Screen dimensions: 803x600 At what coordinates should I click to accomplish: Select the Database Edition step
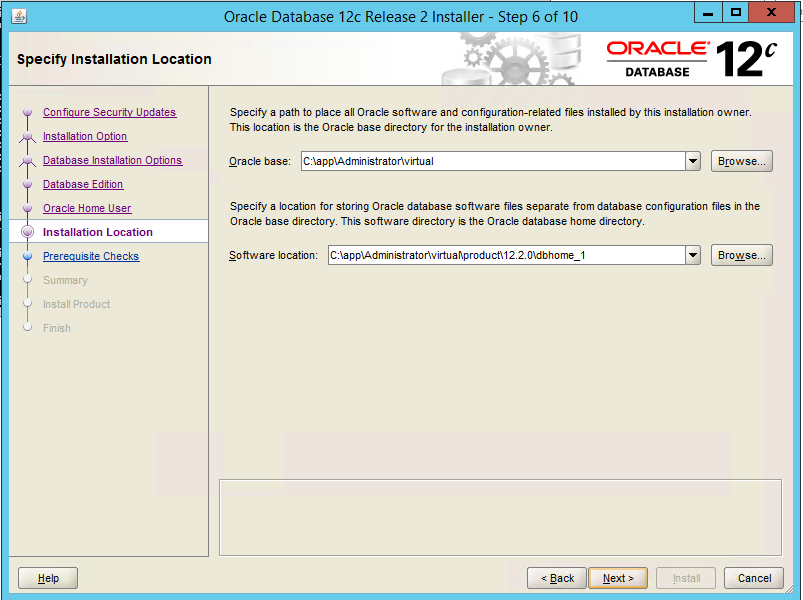click(x=83, y=185)
